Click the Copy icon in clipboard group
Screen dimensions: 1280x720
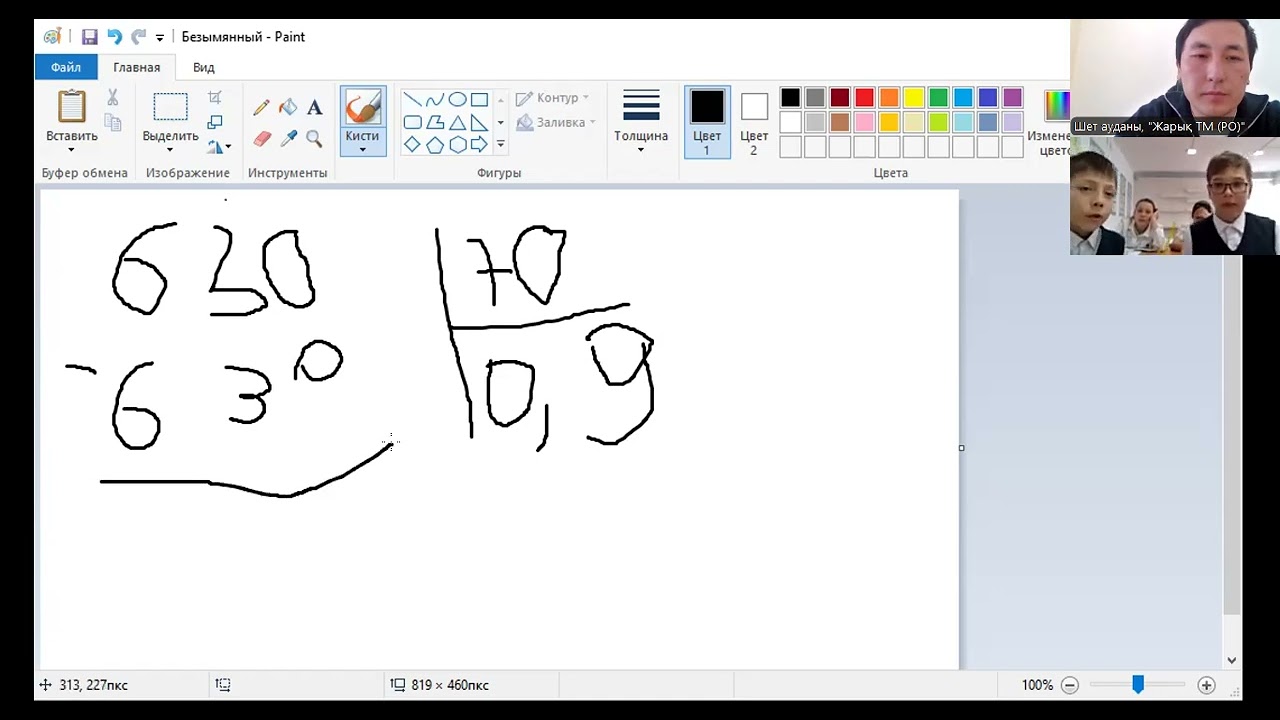click(x=112, y=123)
